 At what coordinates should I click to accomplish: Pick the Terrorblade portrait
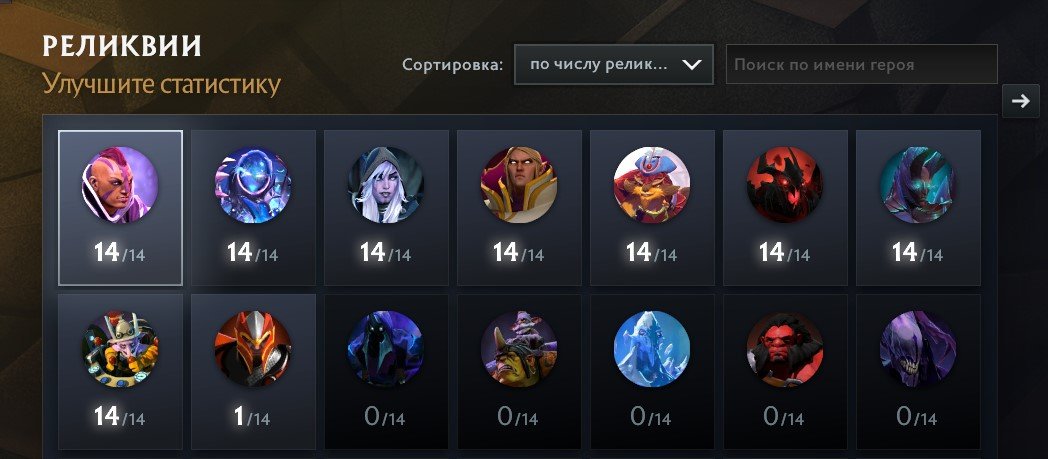pyautogui.click(x=918, y=185)
